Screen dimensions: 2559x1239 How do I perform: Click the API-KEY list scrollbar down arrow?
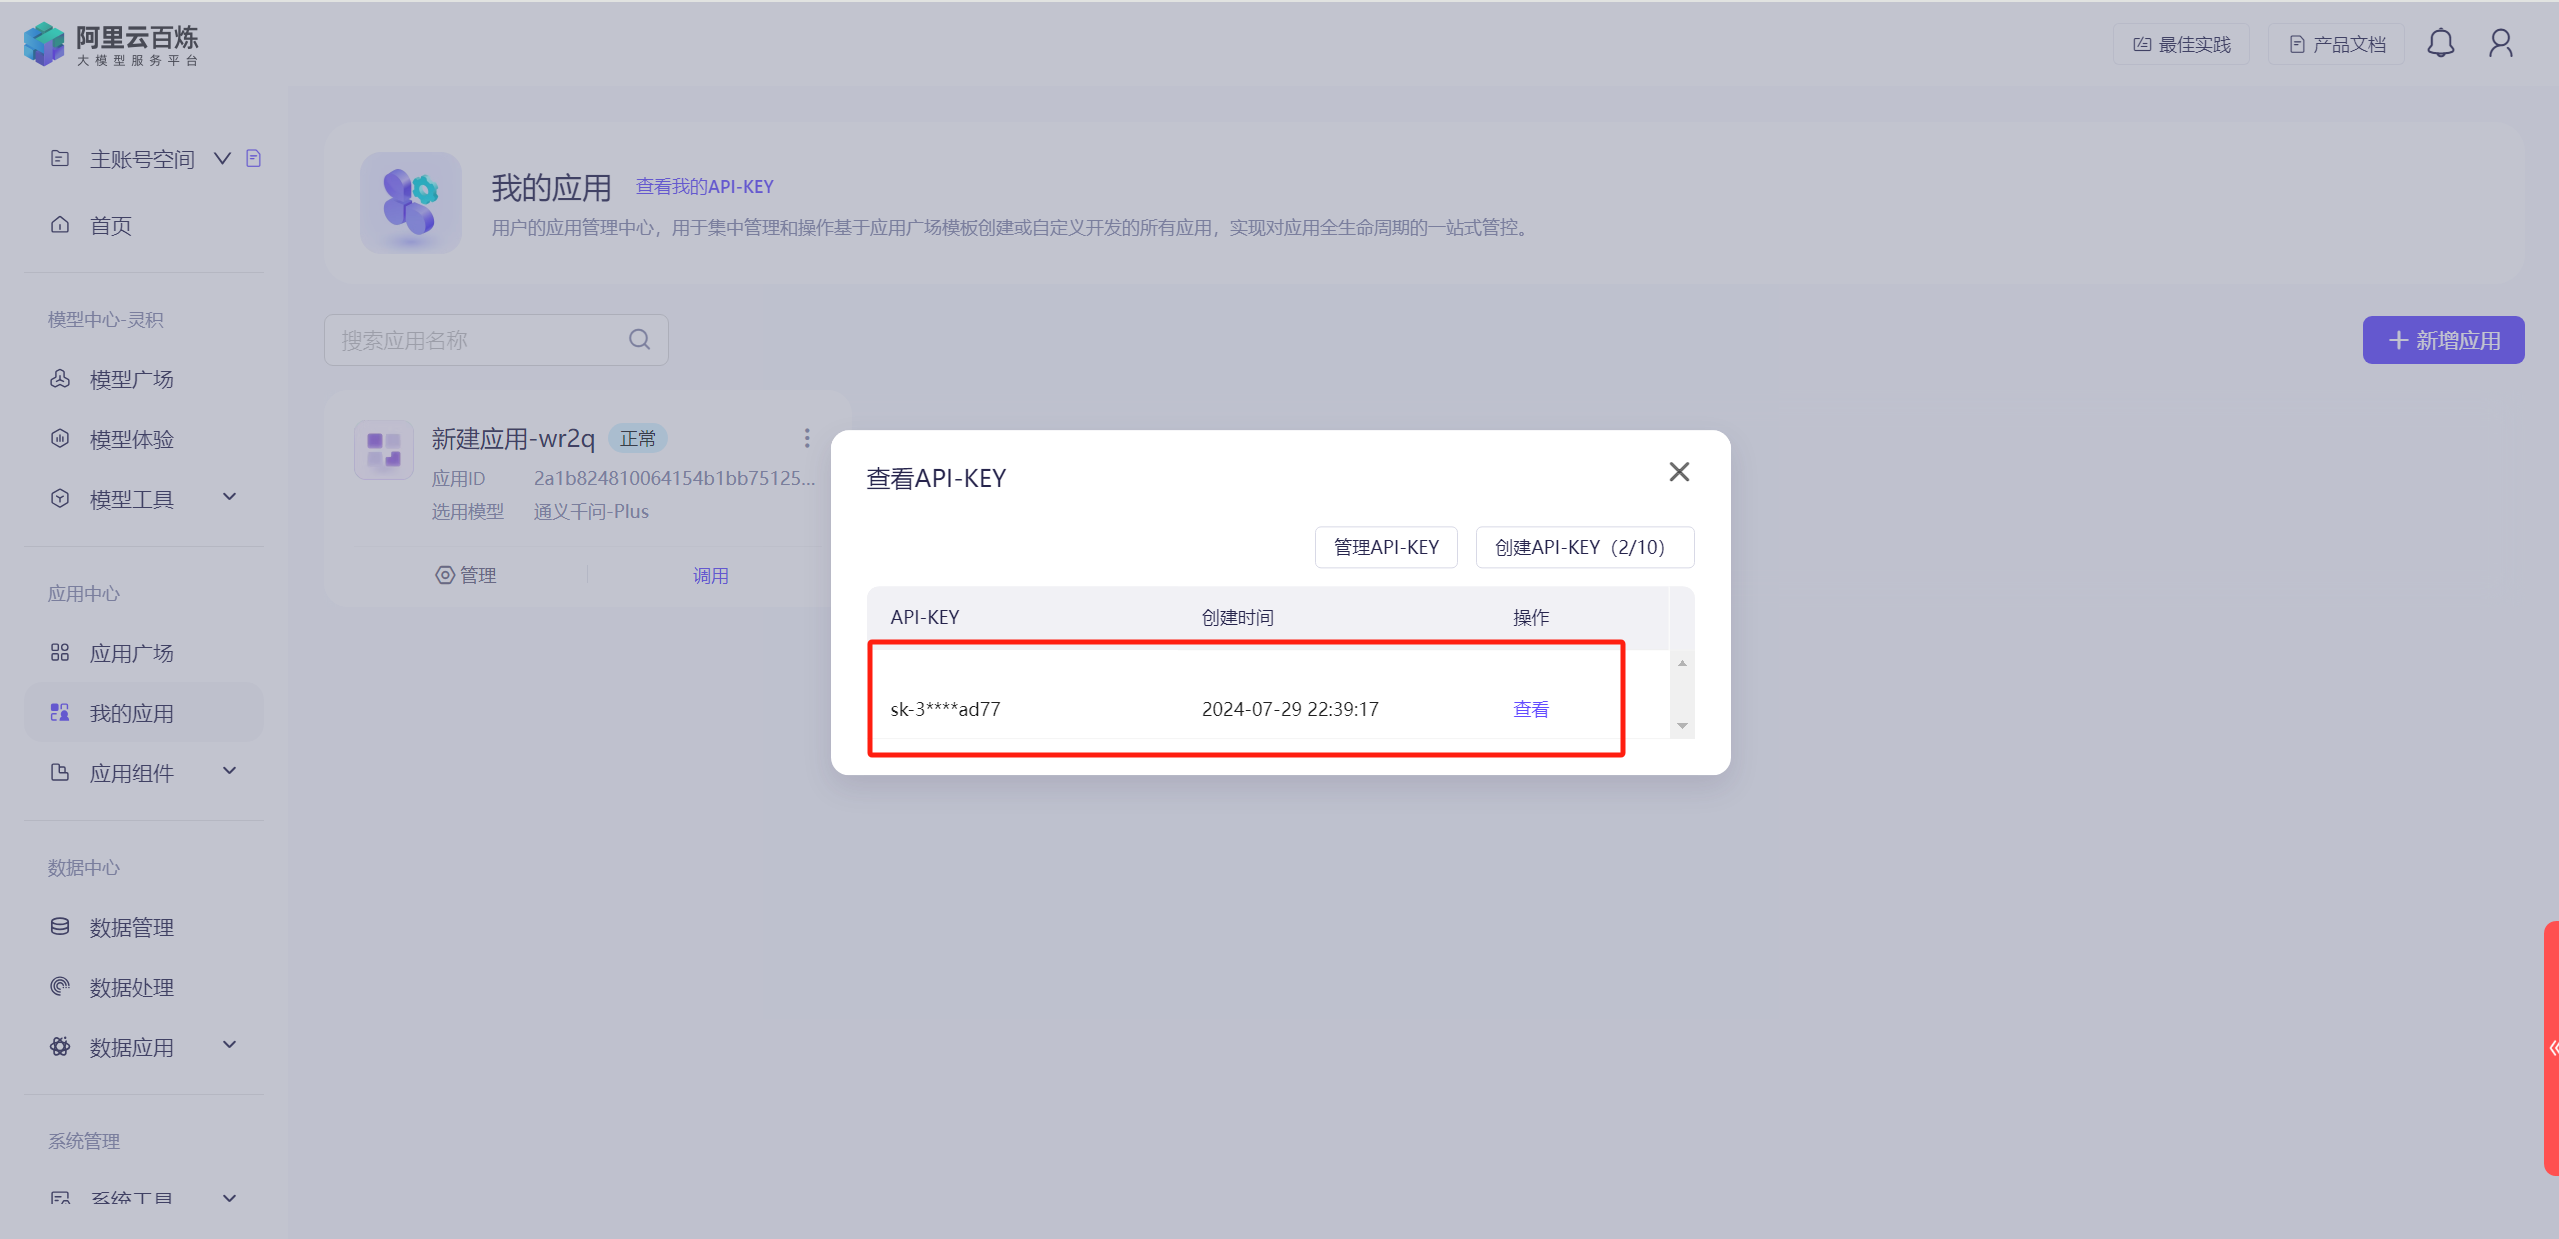[x=1682, y=726]
